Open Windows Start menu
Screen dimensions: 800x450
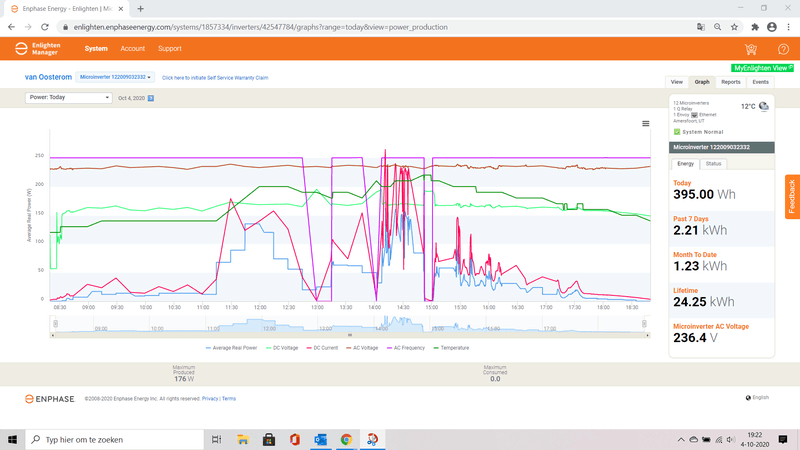[12, 439]
